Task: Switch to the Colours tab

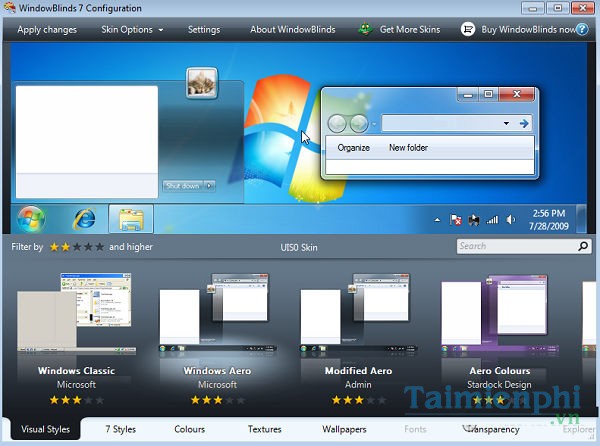Action: click(189, 429)
